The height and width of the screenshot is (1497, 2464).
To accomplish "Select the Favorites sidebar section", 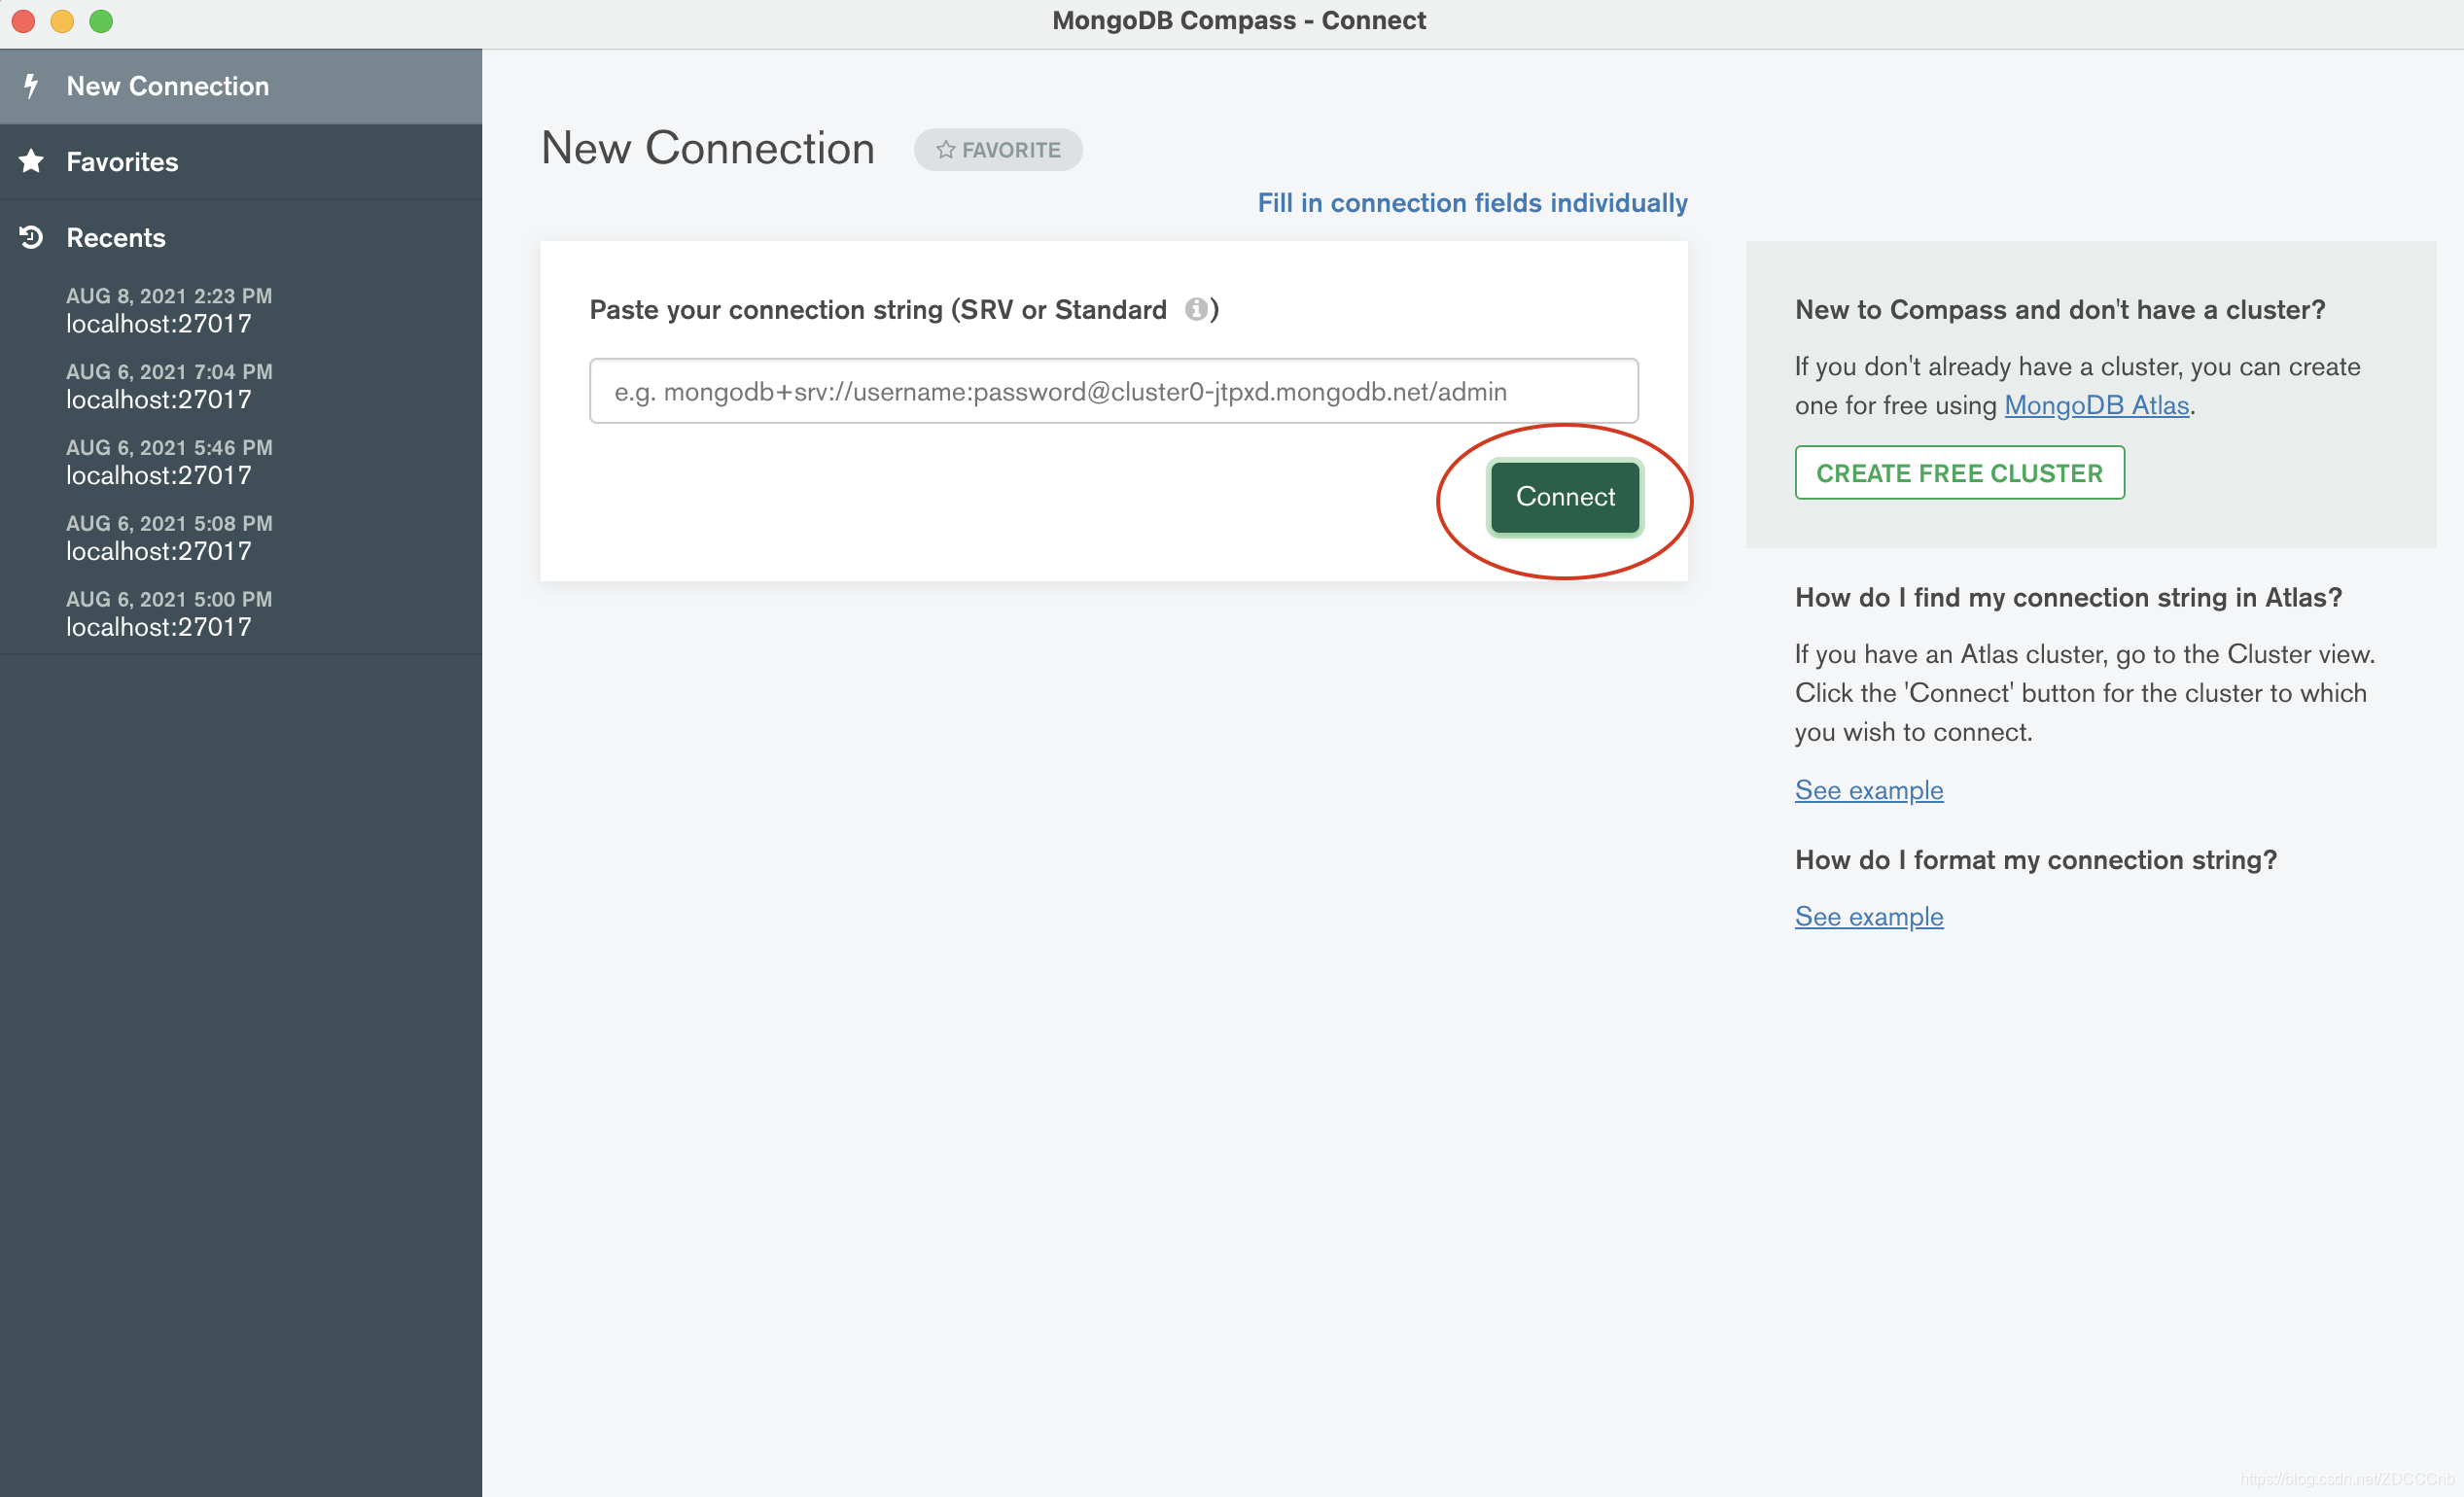I will (122, 162).
